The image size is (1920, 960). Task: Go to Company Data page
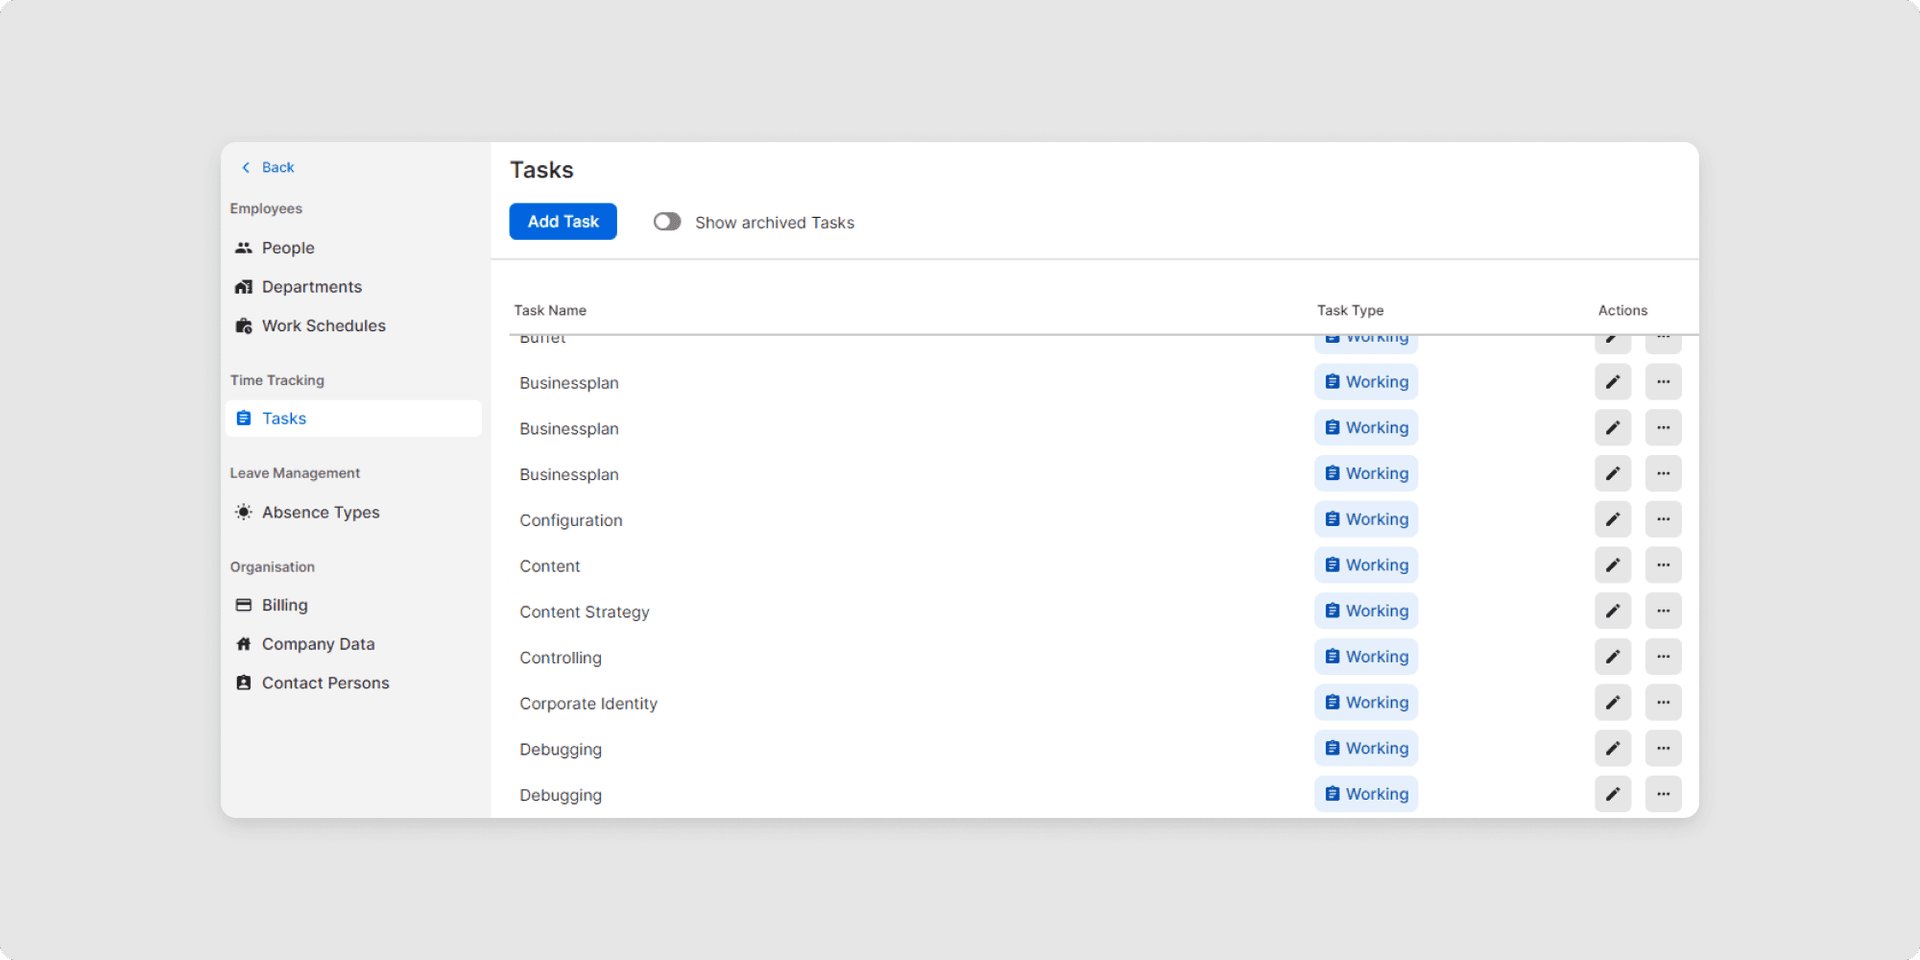(x=317, y=644)
